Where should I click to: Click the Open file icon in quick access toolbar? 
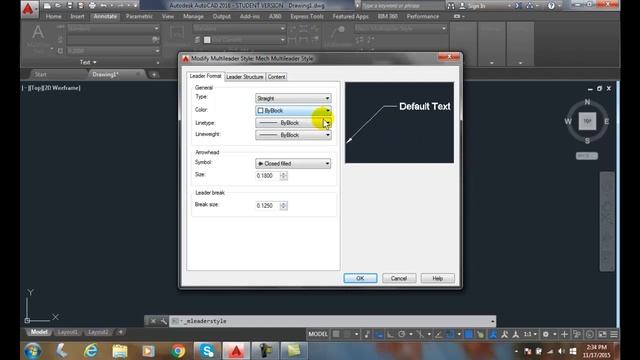click(x=58, y=6)
